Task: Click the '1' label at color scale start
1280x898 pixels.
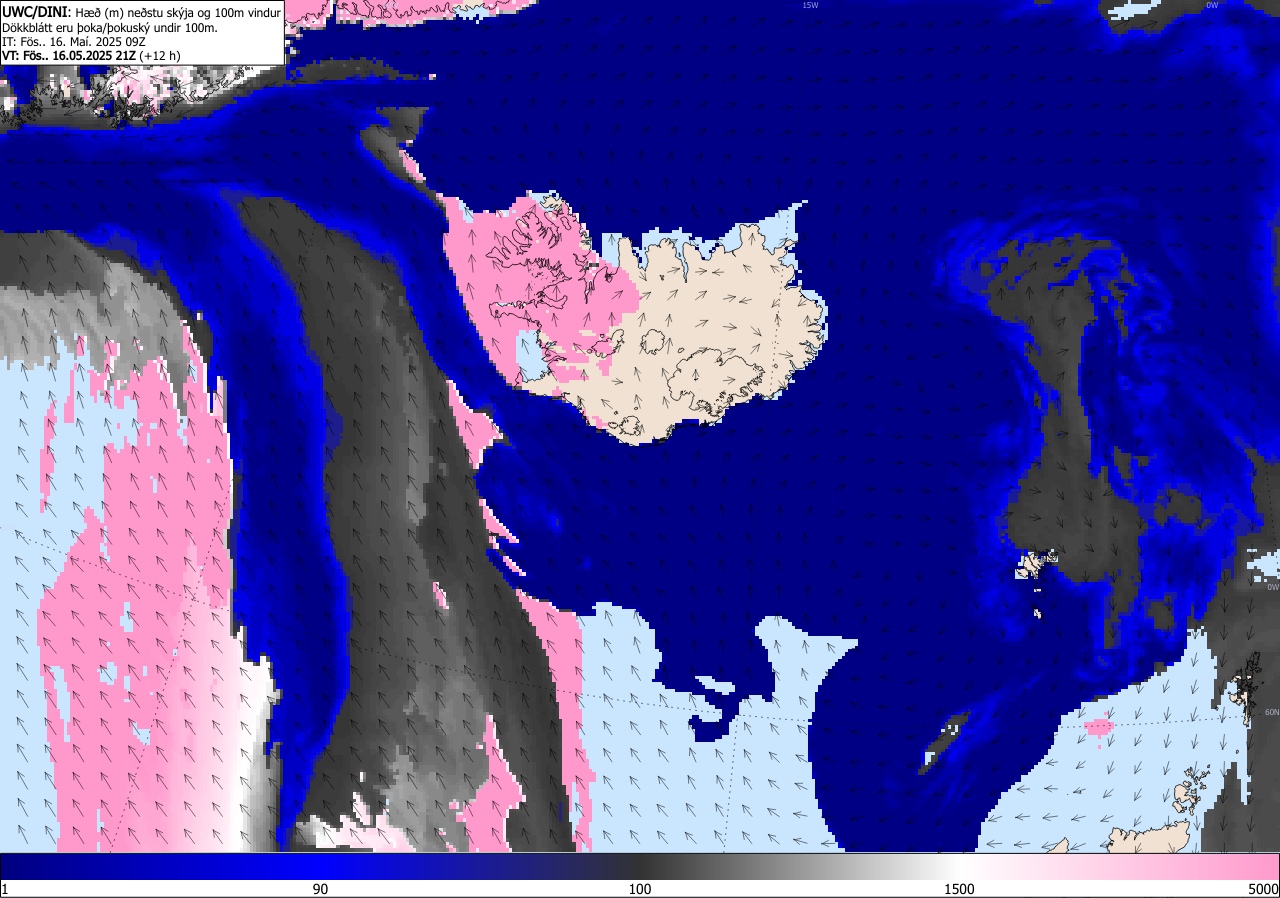Action: pos(5,889)
